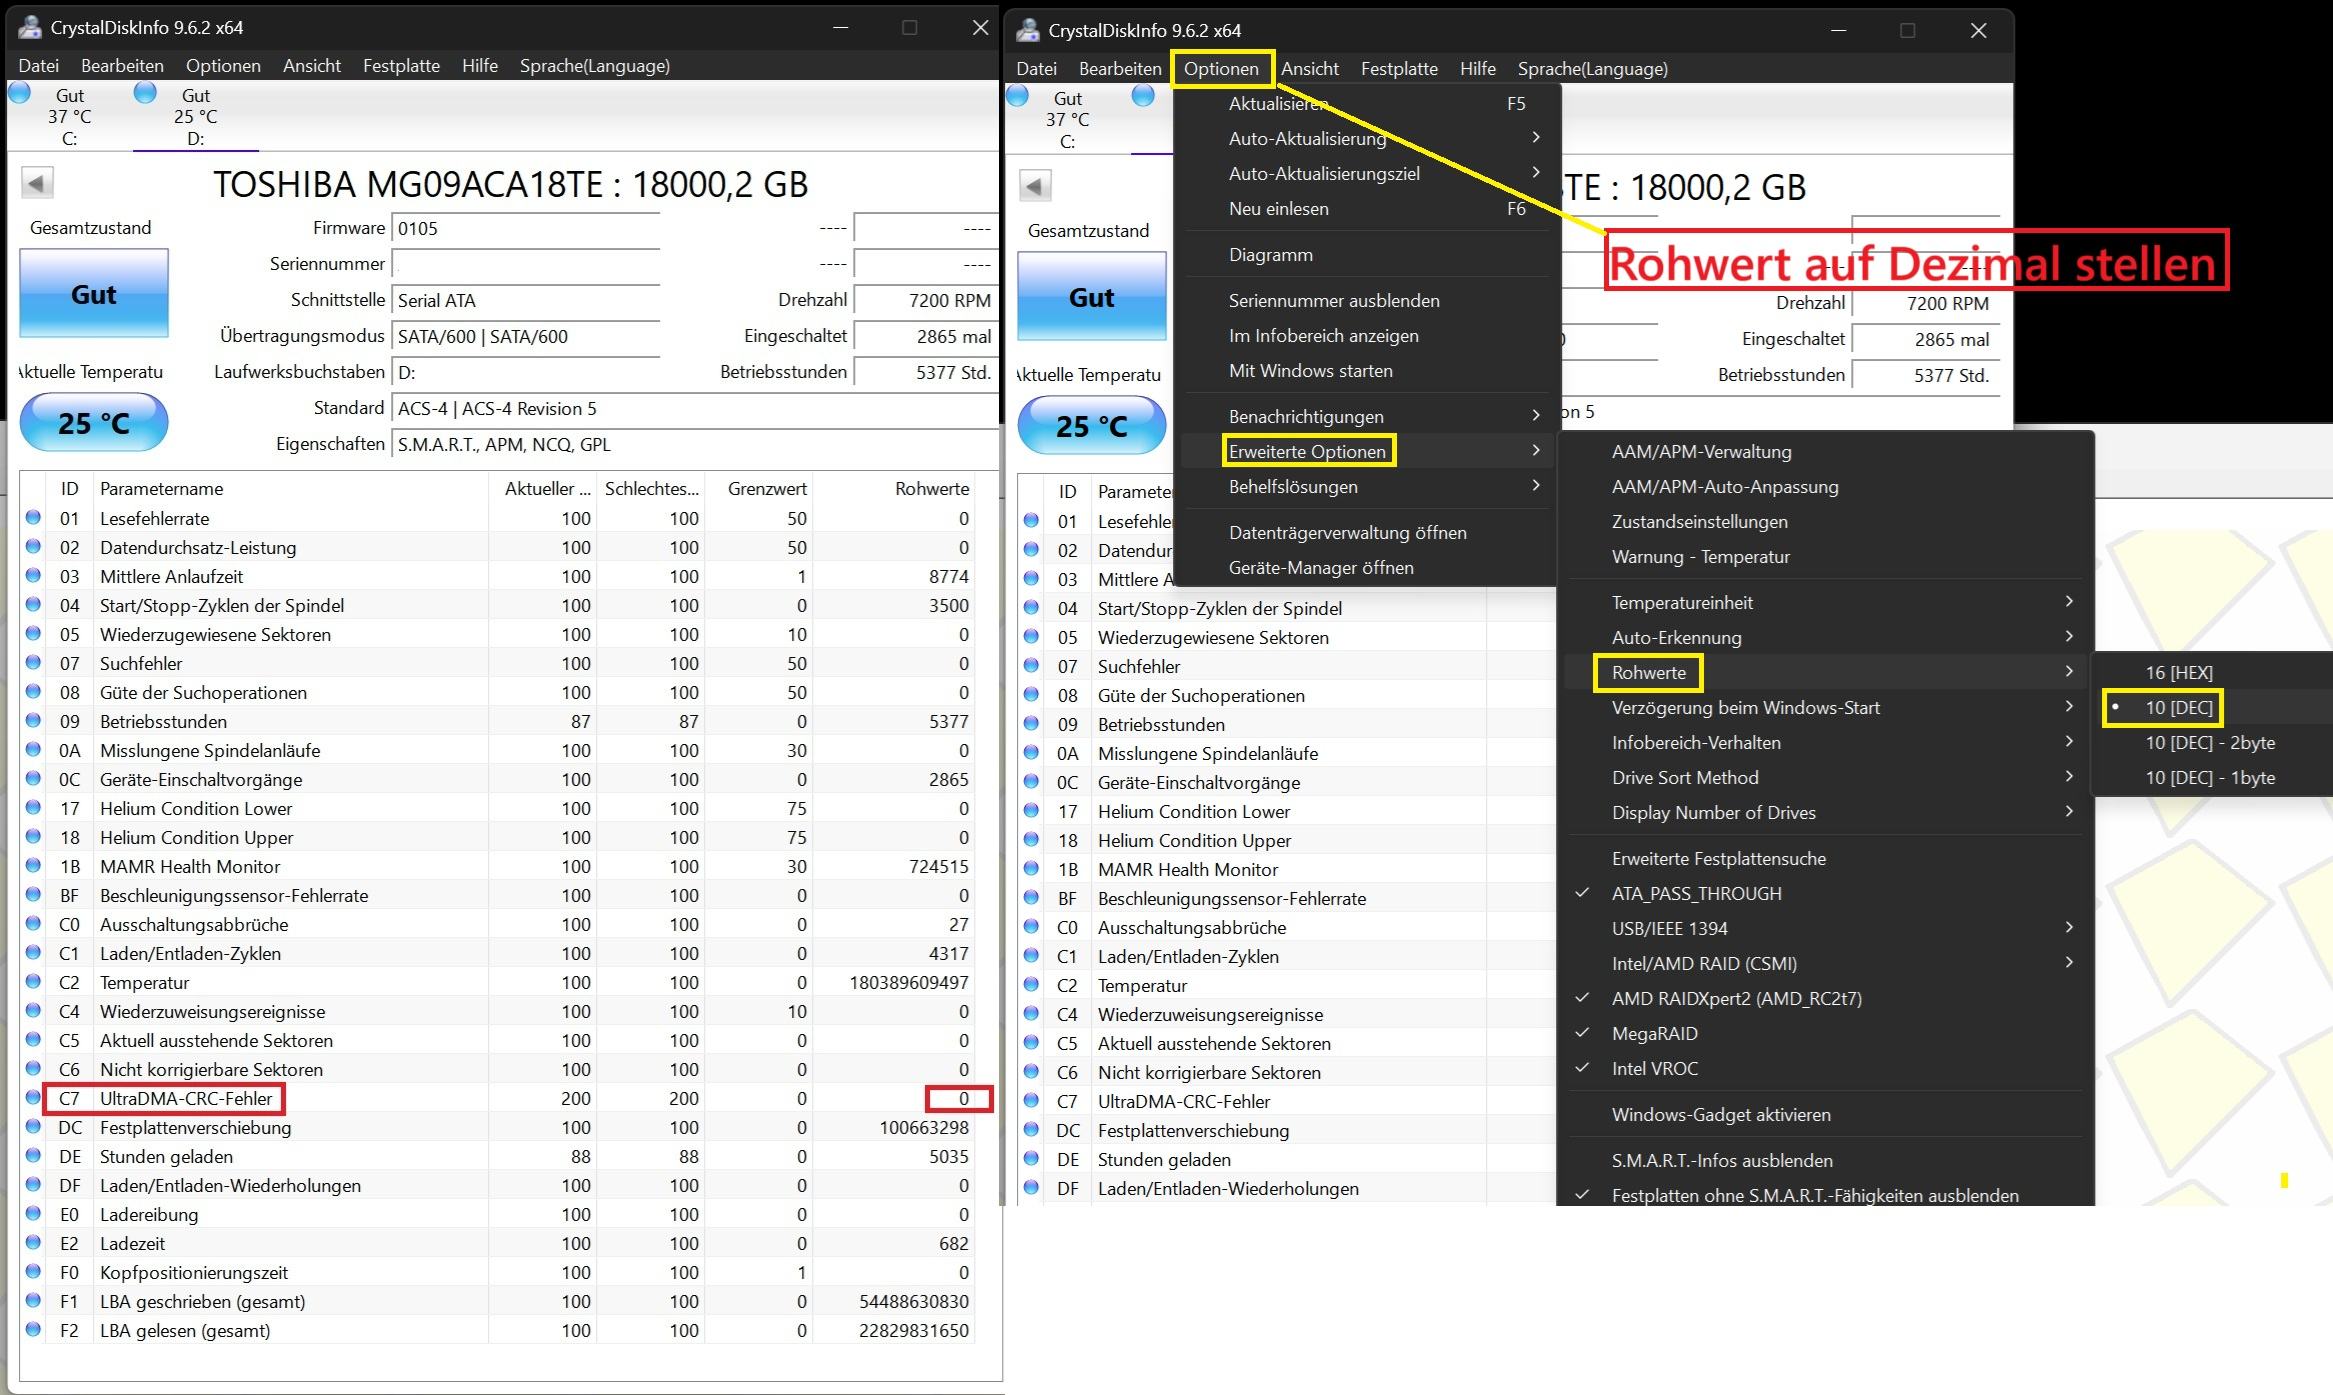Toggle Intel VROC checkmark option
Screen dimensions: 2333x1395
click(x=1654, y=1069)
